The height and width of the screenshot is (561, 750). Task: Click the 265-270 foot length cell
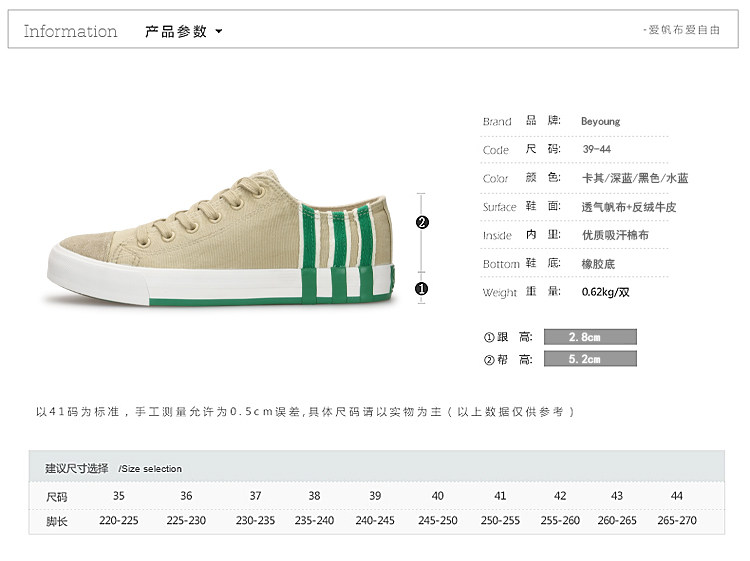point(677,520)
